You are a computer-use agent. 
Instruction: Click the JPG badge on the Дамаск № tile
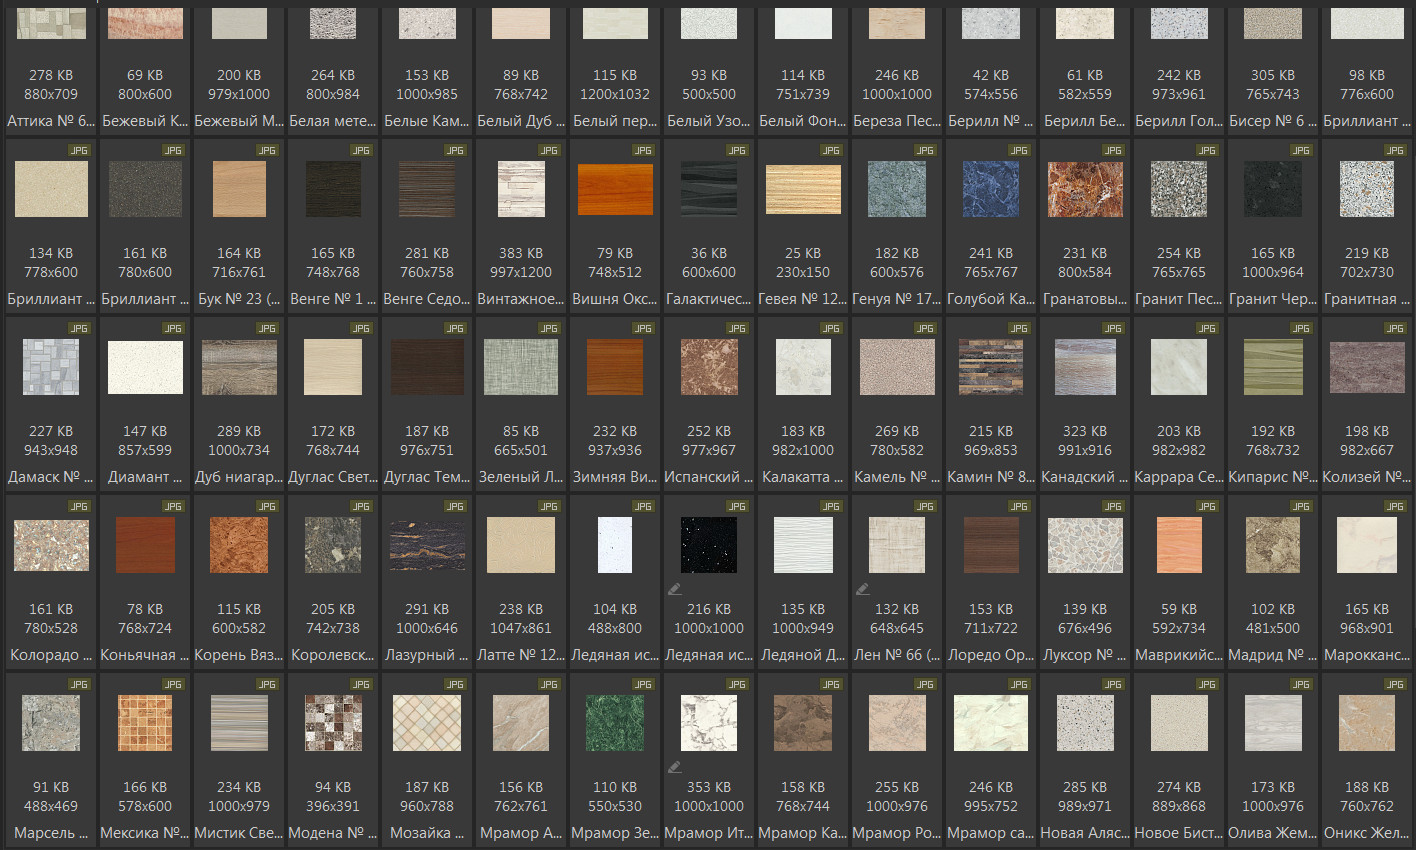[79, 328]
